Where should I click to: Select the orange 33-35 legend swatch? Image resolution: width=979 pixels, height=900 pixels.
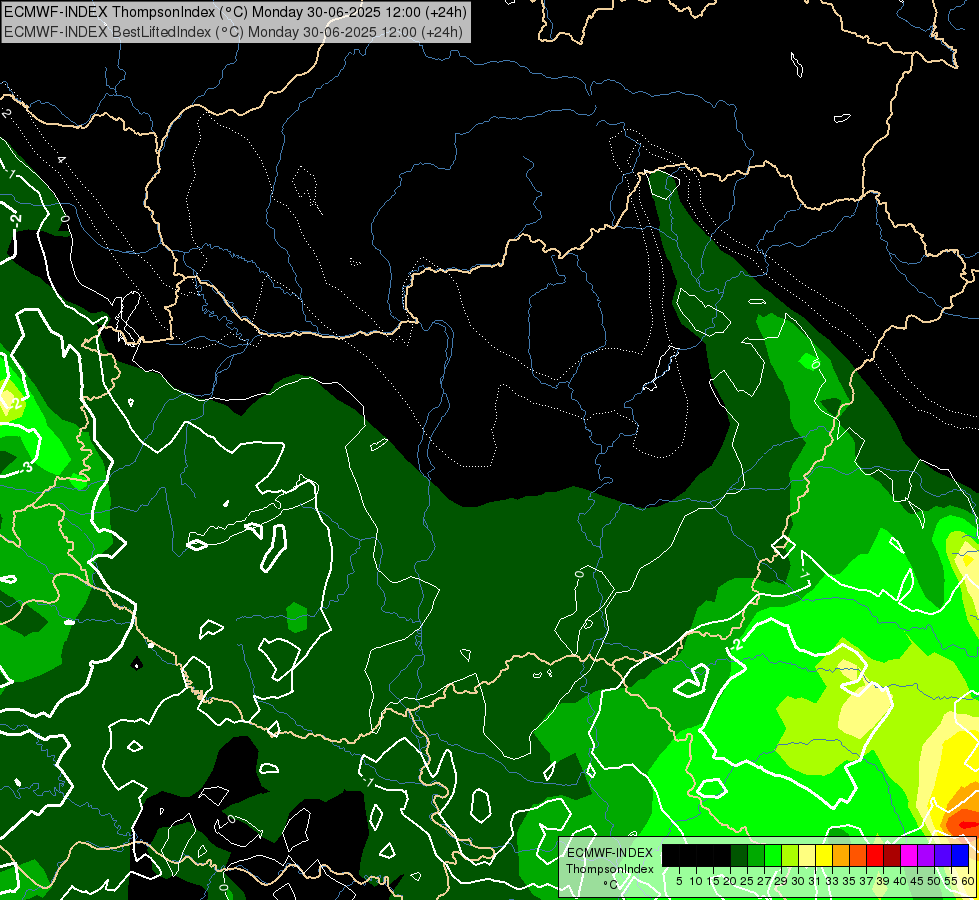pyautogui.click(x=841, y=855)
